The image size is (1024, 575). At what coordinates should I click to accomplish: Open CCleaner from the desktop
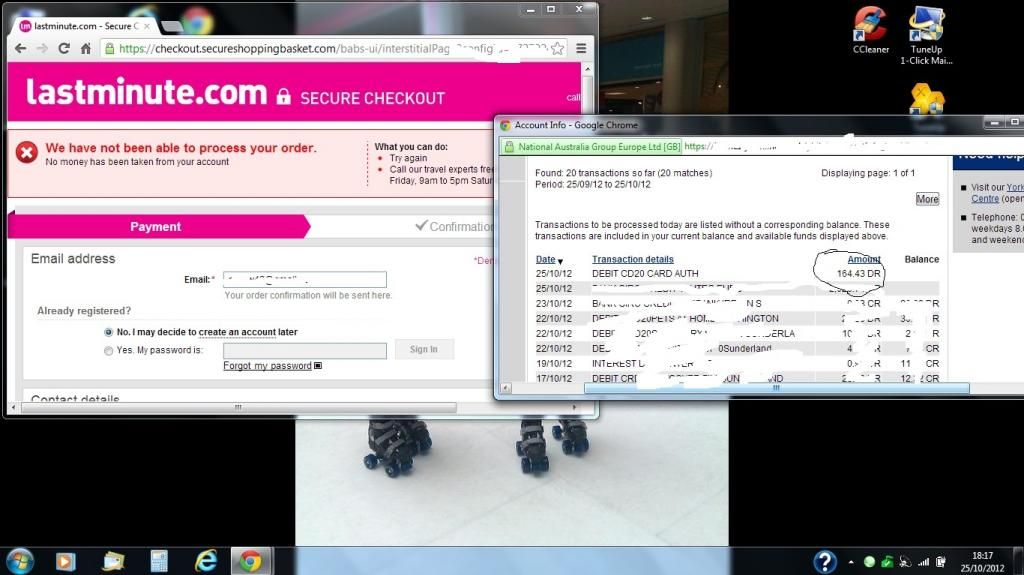tap(870, 30)
